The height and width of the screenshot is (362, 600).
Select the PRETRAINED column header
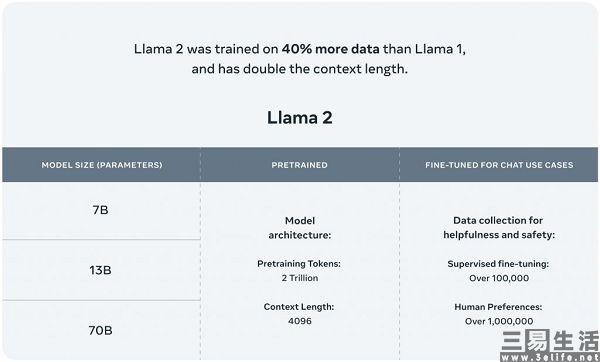(x=300, y=165)
